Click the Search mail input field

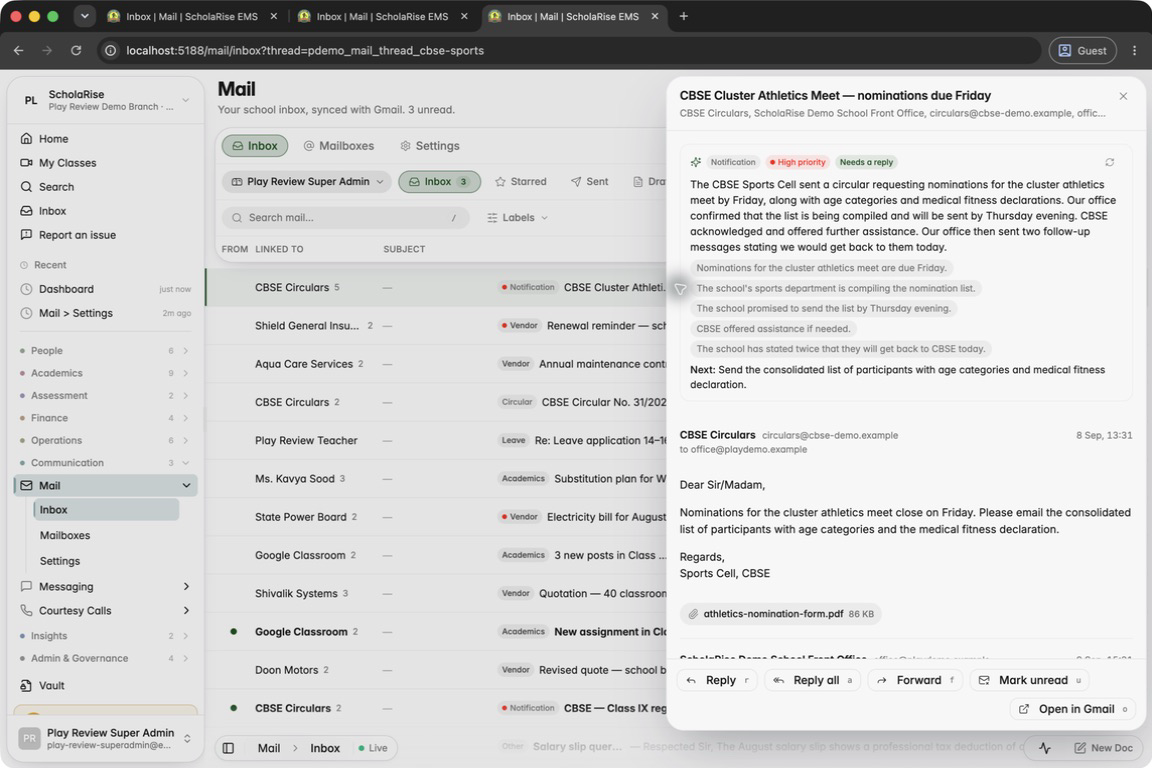pos(345,218)
